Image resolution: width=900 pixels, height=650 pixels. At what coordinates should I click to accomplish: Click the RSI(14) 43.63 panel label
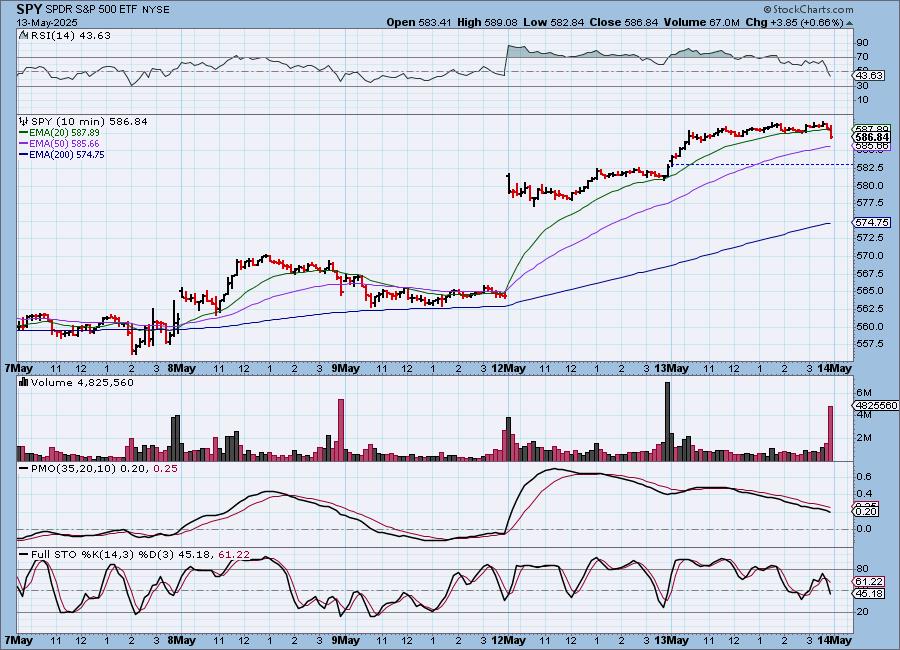71,35
